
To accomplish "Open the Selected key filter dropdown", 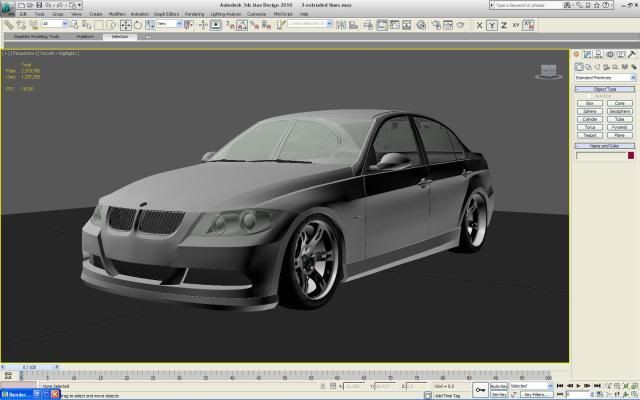I will [x=531, y=386].
